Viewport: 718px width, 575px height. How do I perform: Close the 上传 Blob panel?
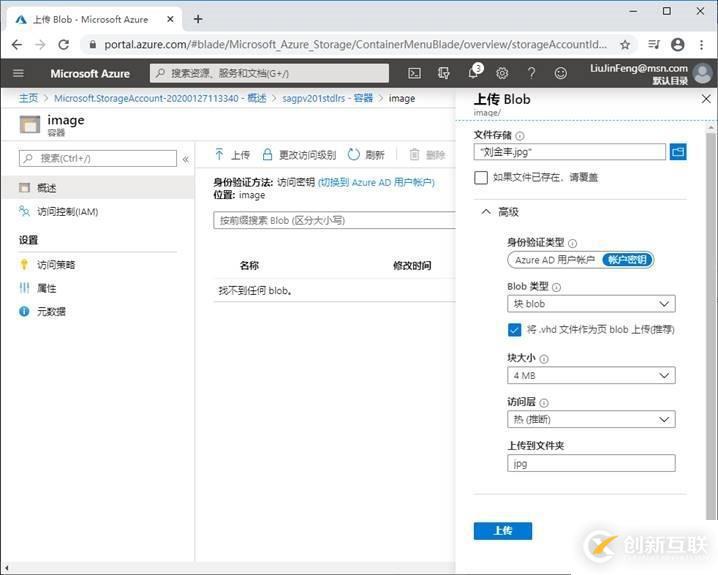tap(705, 99)
